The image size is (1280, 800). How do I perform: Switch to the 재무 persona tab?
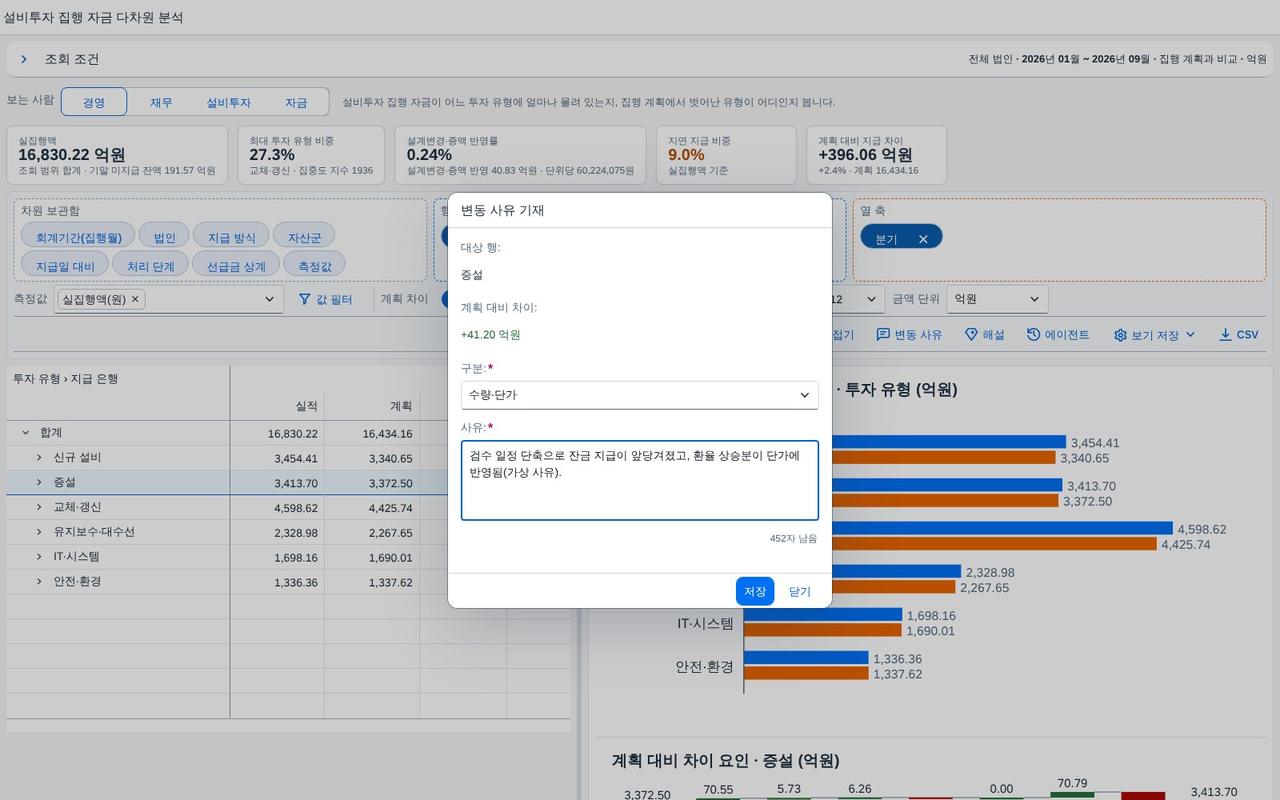[161, 102]
